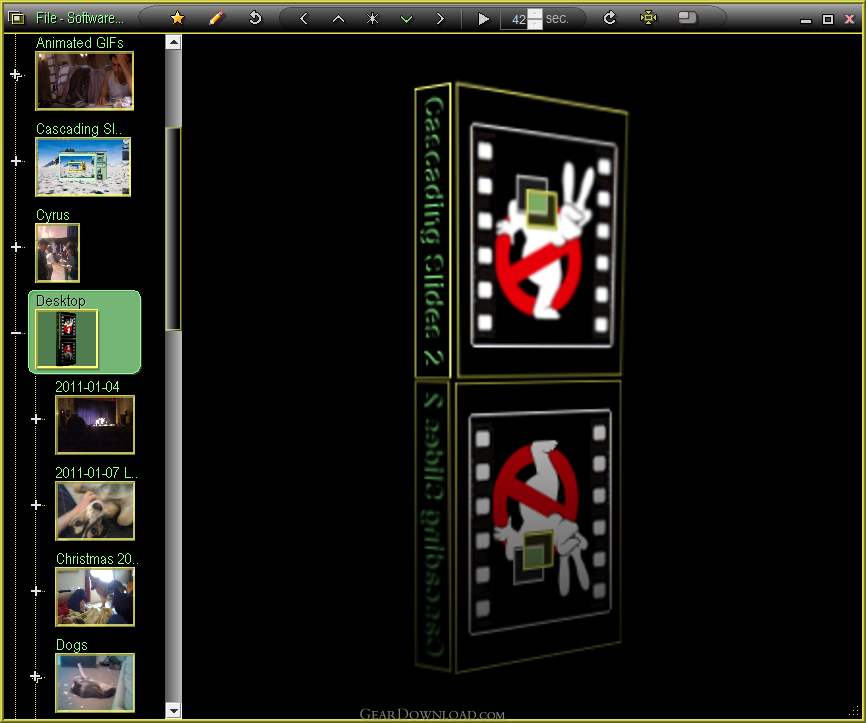Image resolution: width=866 pixels, height=723 pixels.
Task: Decrease slideshow seconds with down stepper
Action: (x=535, y=24)
